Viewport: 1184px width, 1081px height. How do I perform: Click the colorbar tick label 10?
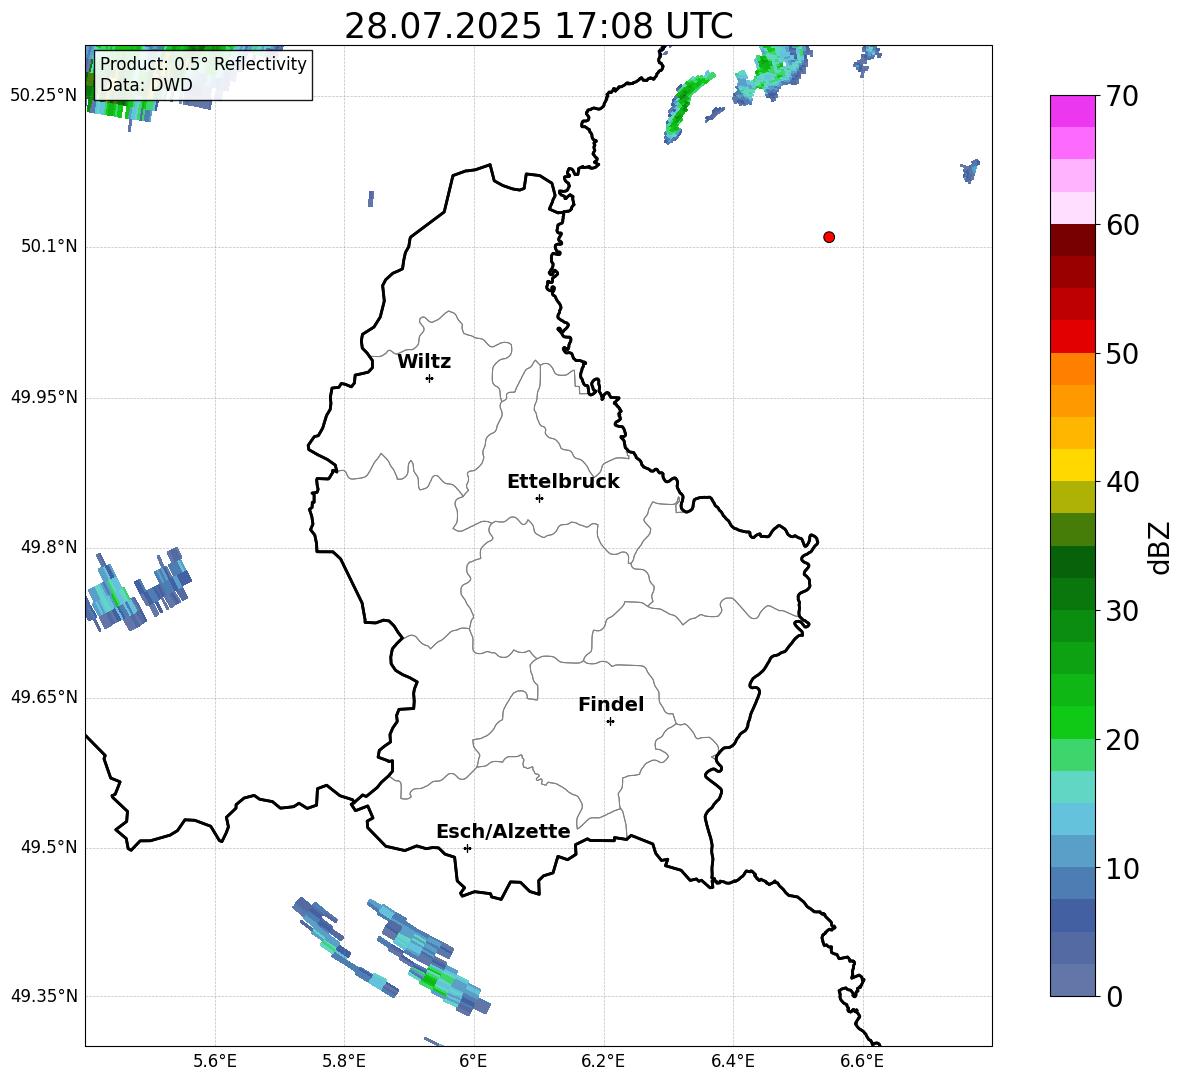point(1122,869)
